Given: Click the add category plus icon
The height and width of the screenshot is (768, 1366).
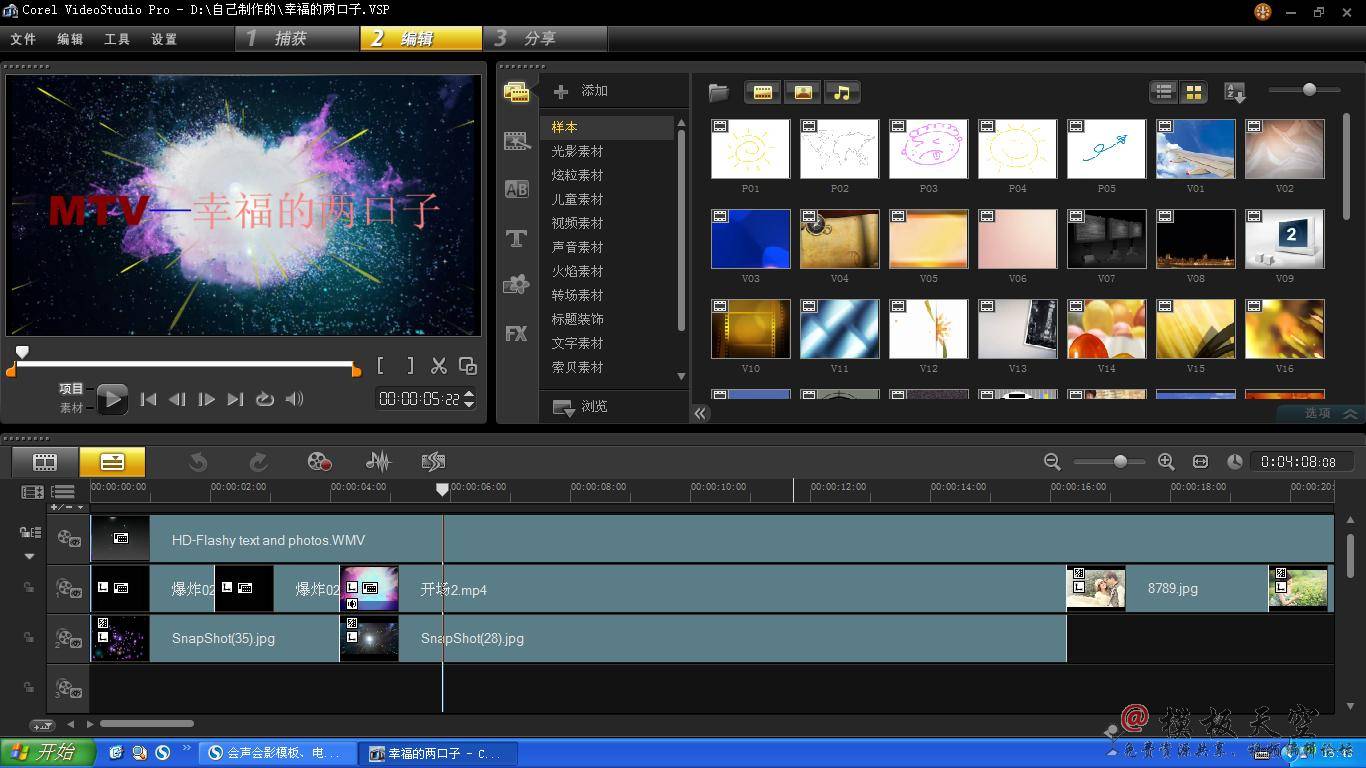Looking at the screenshot, I should (561, 91).
